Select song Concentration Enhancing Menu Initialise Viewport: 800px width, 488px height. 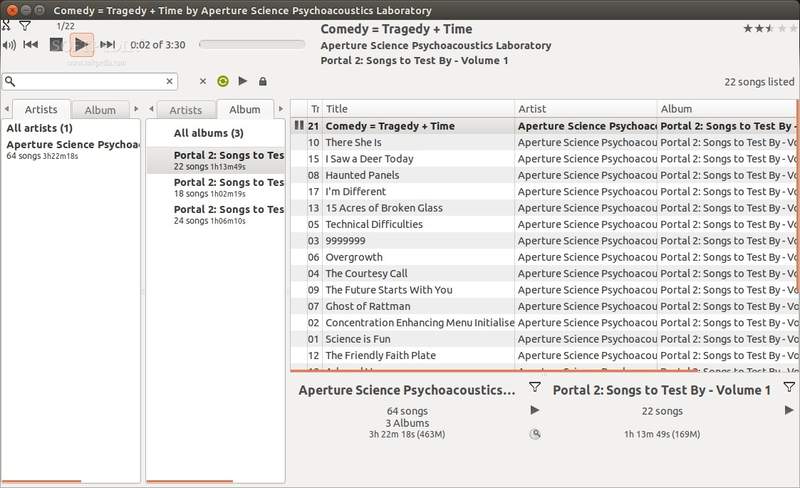click(544, 323)
